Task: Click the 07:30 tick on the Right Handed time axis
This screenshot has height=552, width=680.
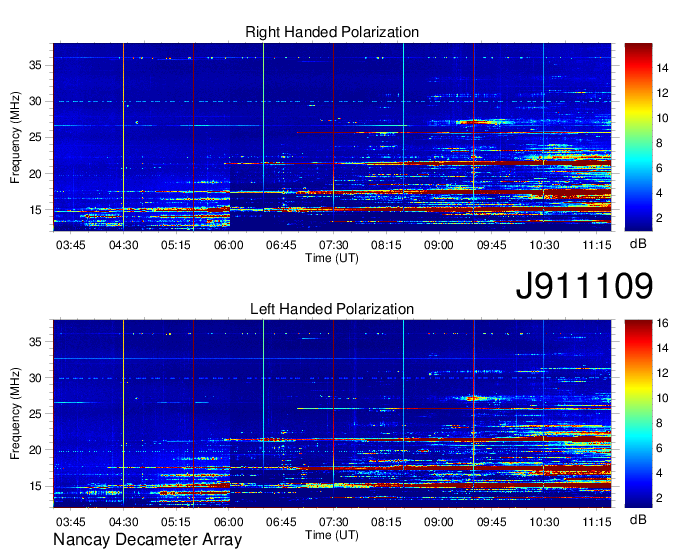Action: point(333,245)
